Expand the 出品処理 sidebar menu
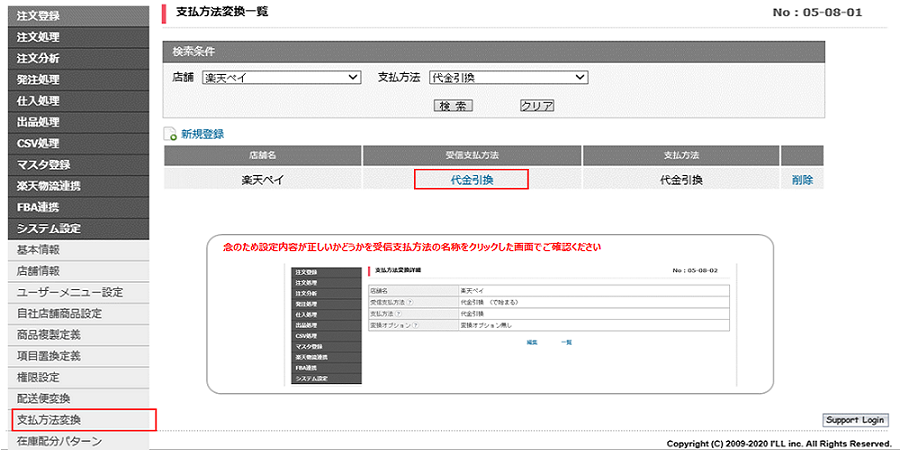The width and height of the screenshot is (900, 450). 78,122
